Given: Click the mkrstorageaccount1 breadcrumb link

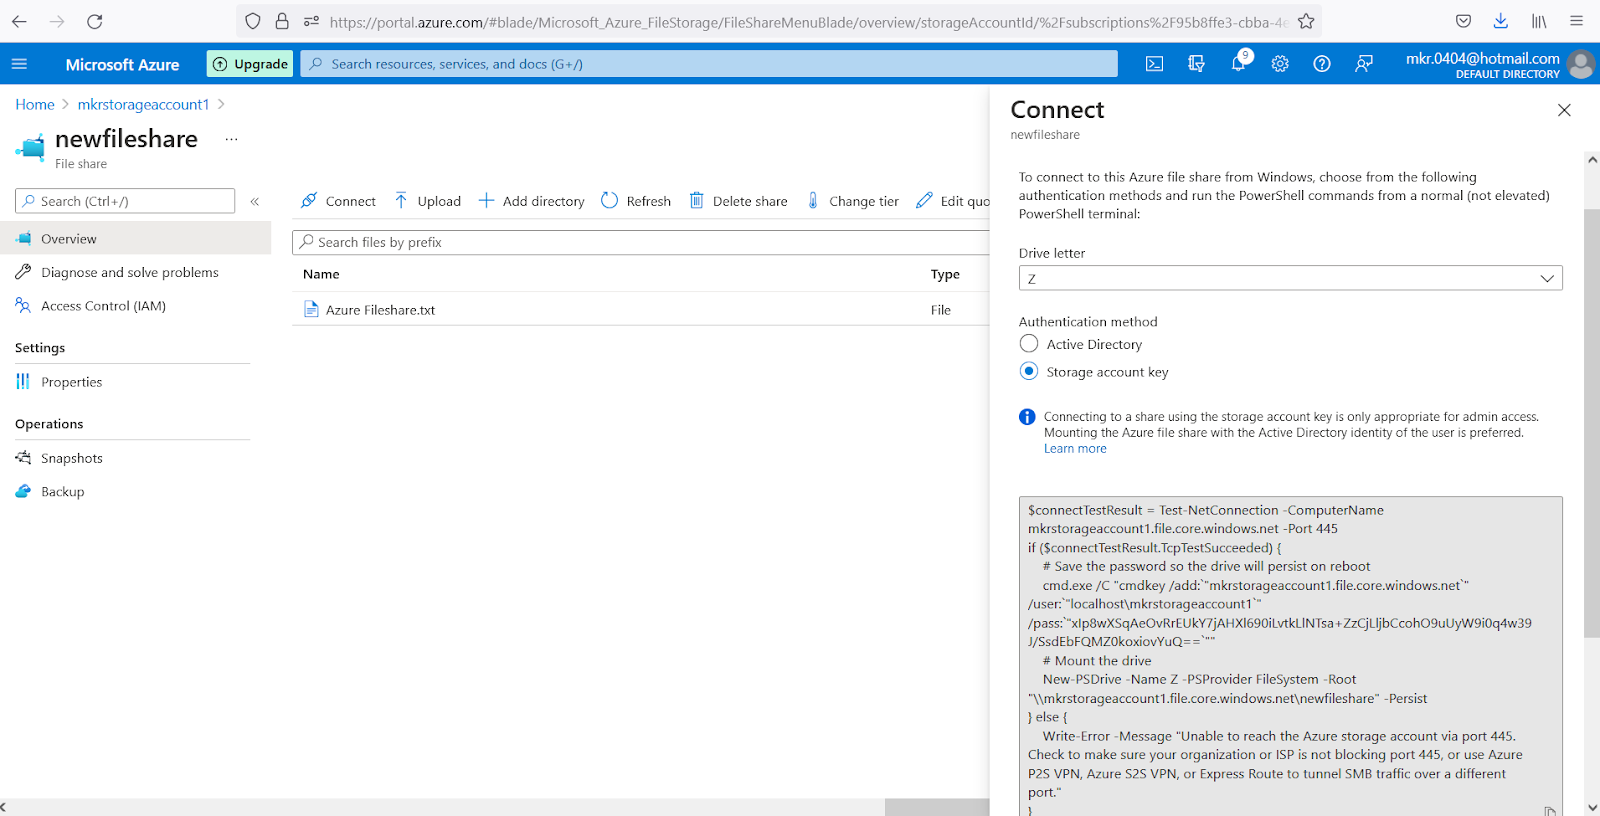Looking at the screenshot, I should point(143,104).
